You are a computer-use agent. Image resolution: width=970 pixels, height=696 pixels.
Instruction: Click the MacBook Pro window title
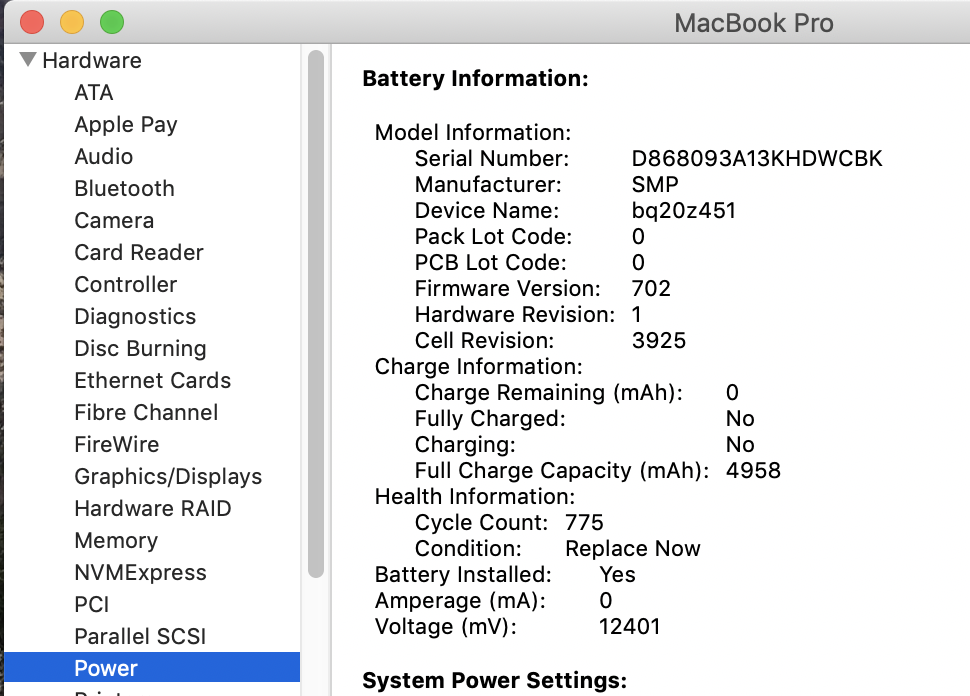pos(753,24)
